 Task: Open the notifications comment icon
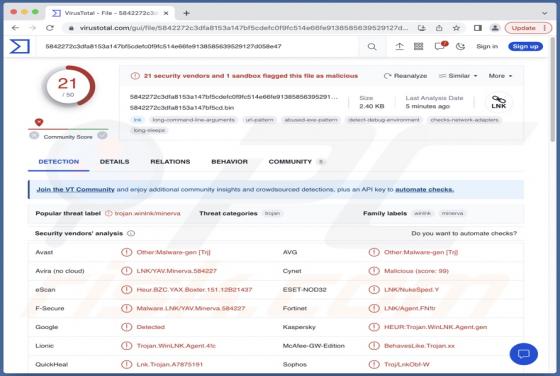point(439,46)
